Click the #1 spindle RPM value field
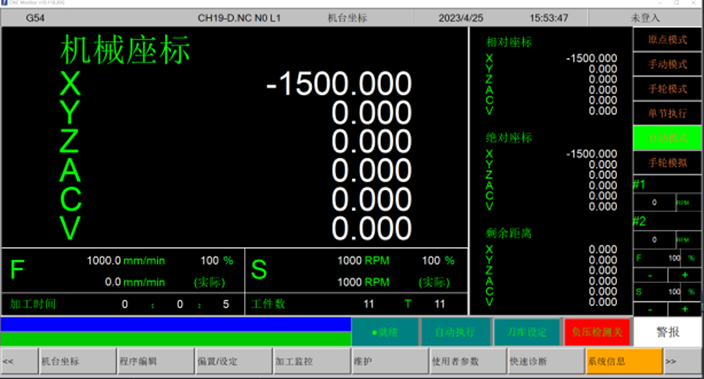Screen dimensions: 704x379 (655, 203)
